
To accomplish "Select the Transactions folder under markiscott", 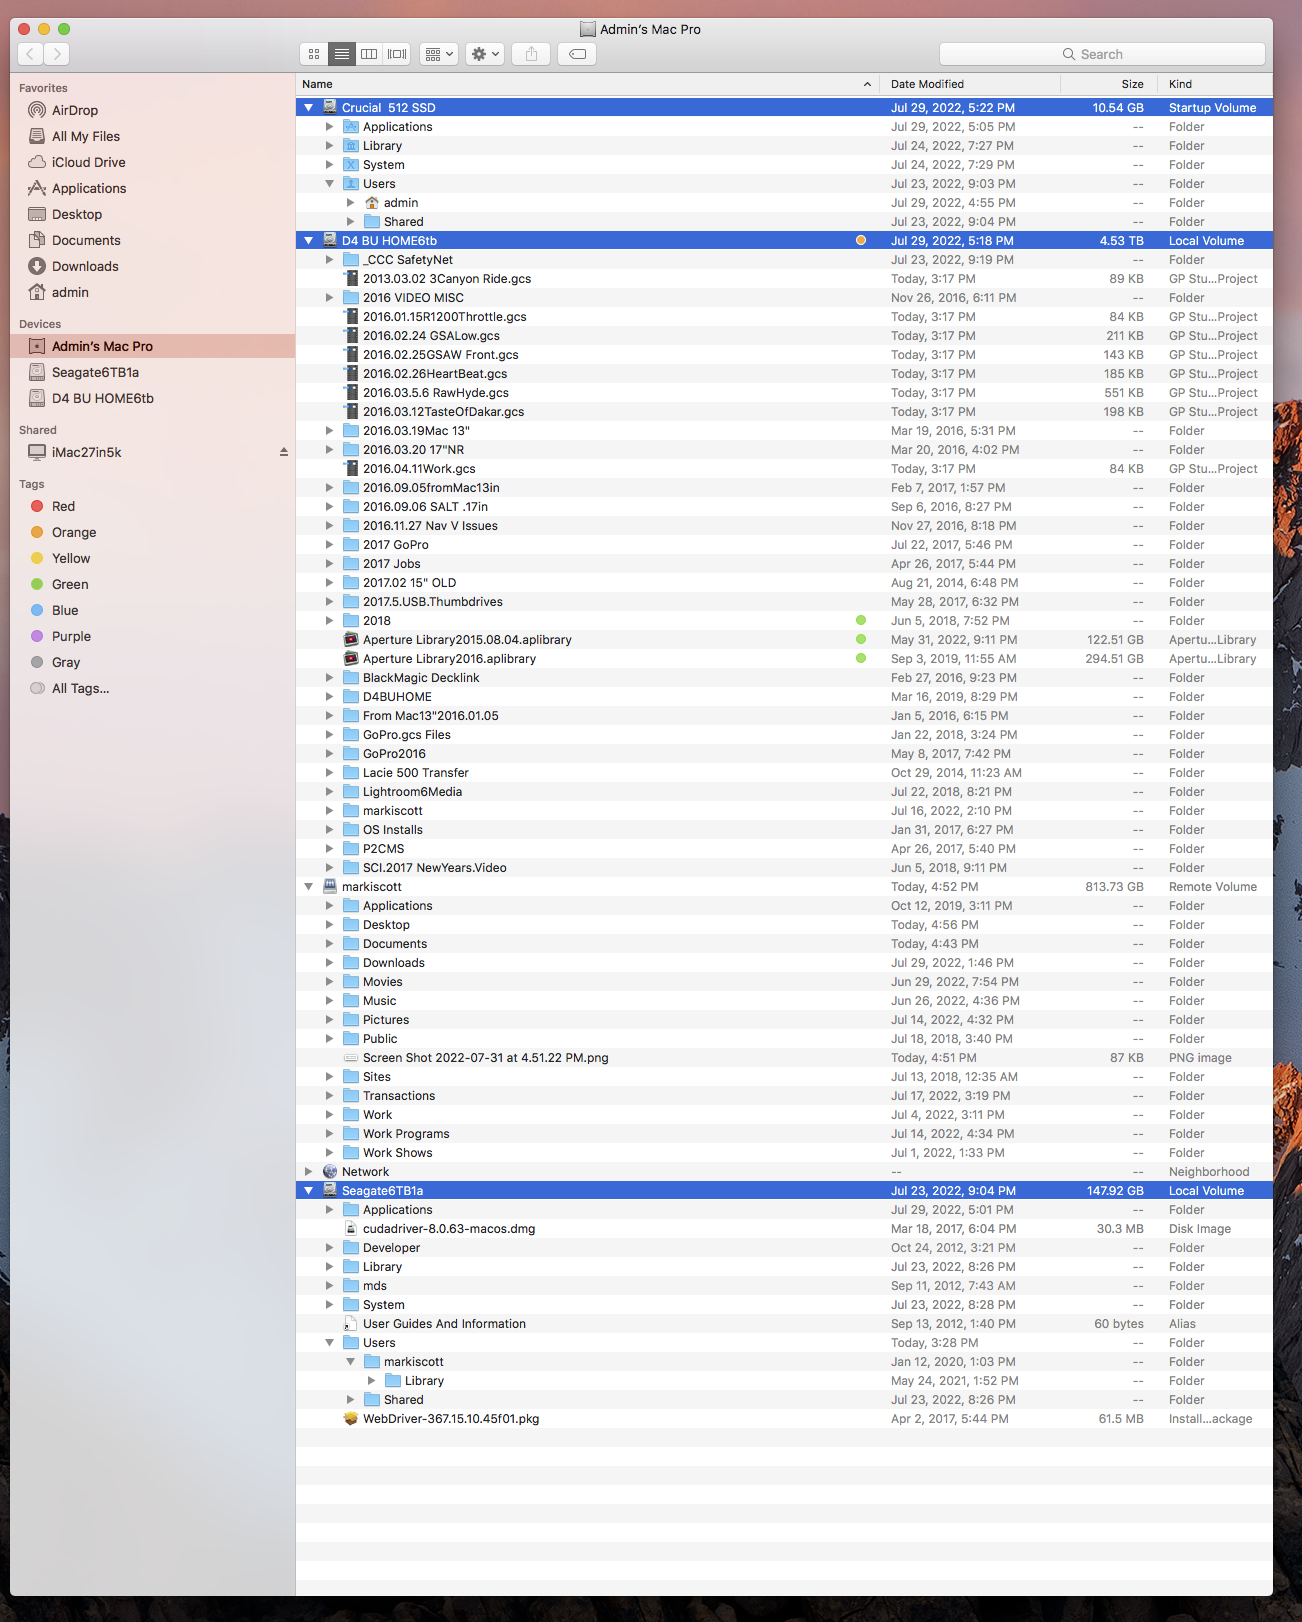I will point(399,1095).
